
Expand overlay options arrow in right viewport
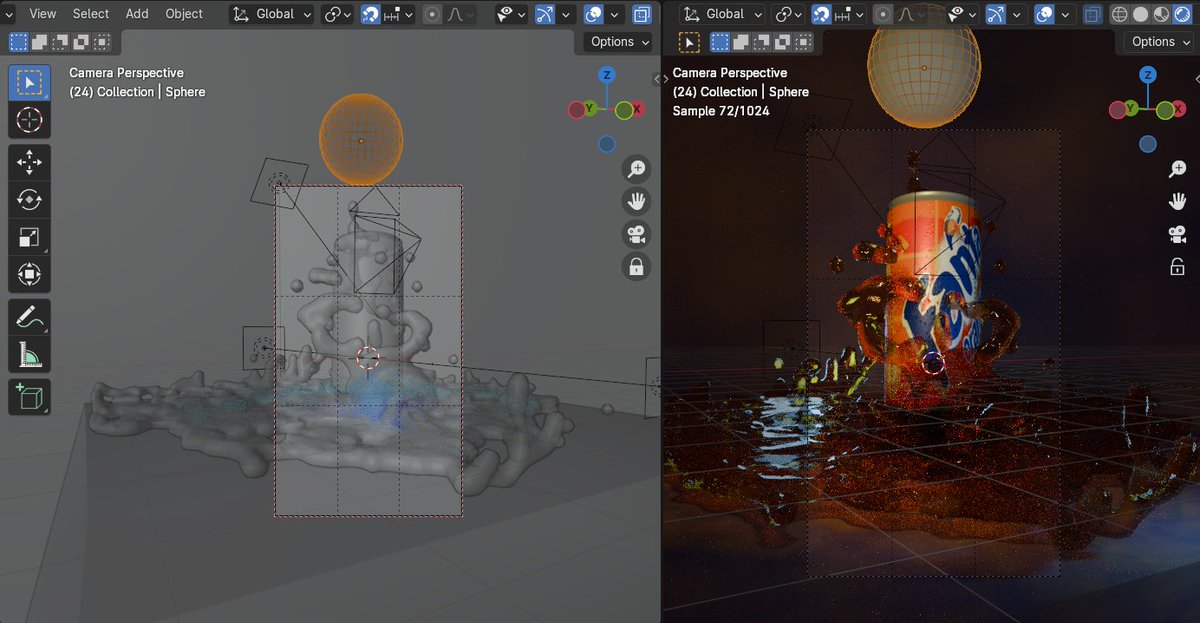pyautogui.click(x=1066, y=14)
